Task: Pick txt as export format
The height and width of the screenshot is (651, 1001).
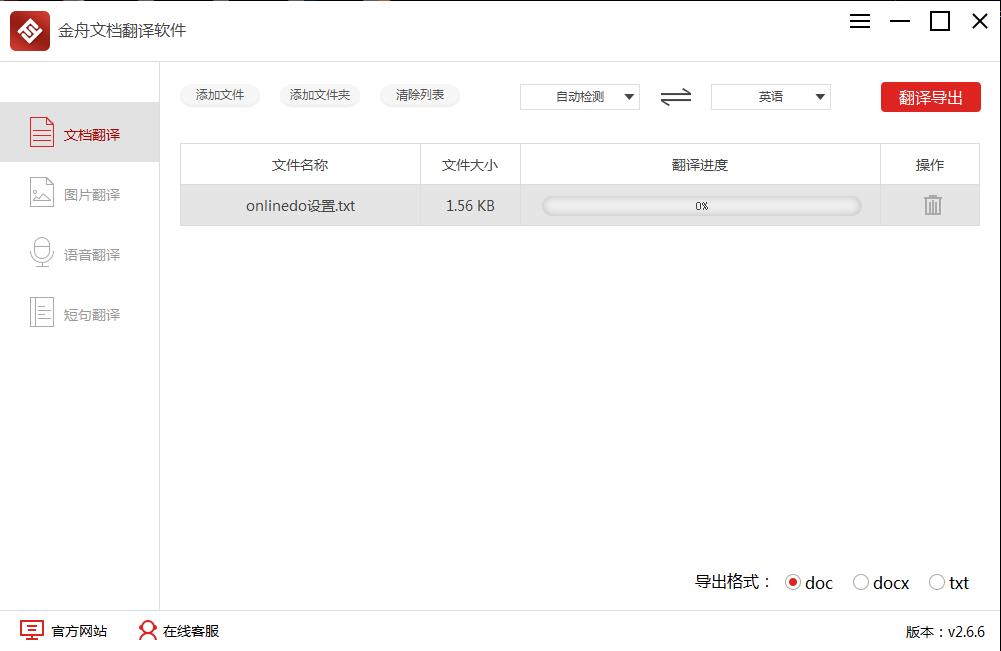Action: [936, 581]
